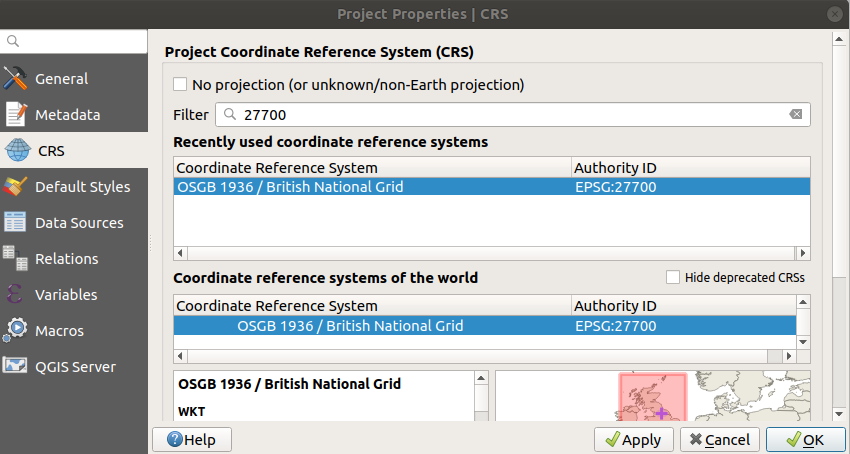Viewport: 850px width, 454px height.
Task: Switch to the QGIS Server tab
Action: pyautogui.click(x=74, y=367)
